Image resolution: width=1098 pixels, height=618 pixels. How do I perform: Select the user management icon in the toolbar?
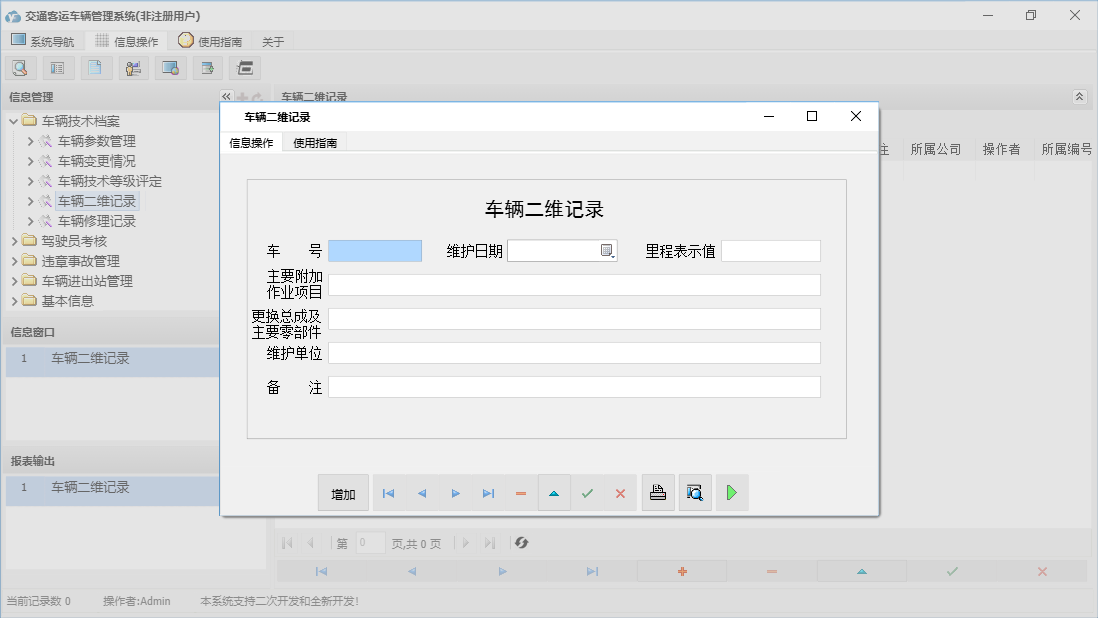pyautogui.click(x=133, y=67)
